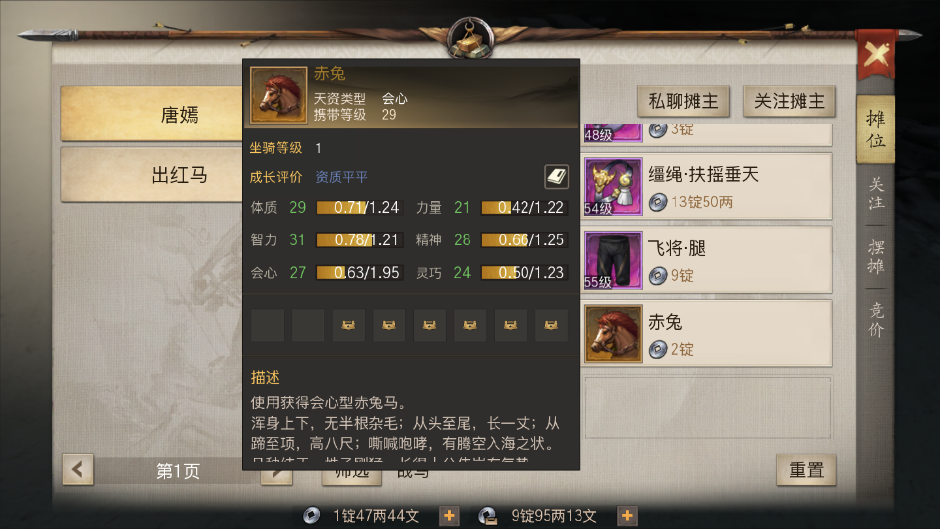
Task: Click the 重置 button
Action: [x=806, y=470]
